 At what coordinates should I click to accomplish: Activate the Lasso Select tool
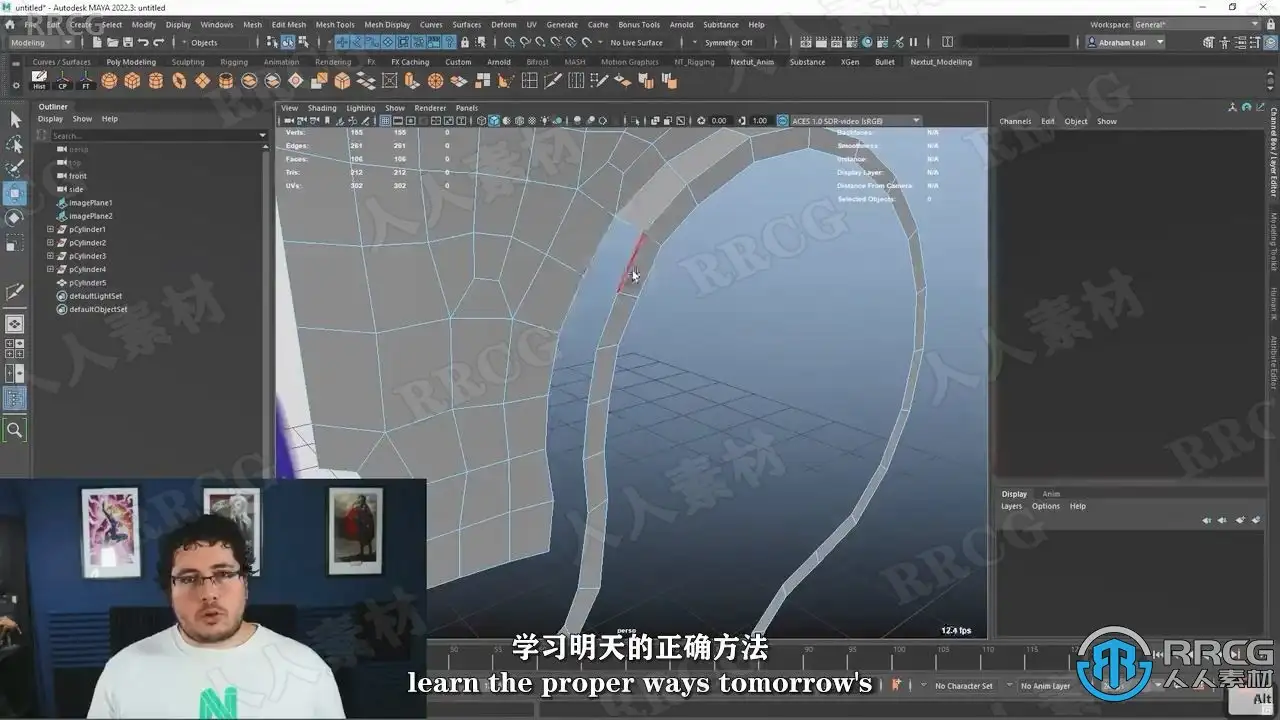(15, 144)
